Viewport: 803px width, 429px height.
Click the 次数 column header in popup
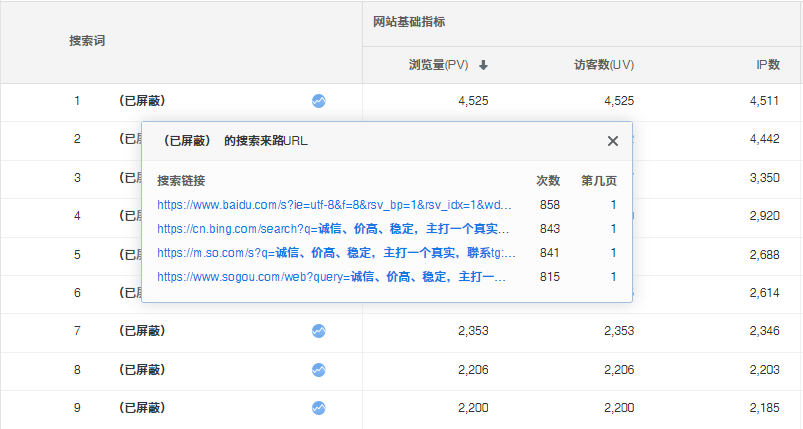[x=548, y=181]
